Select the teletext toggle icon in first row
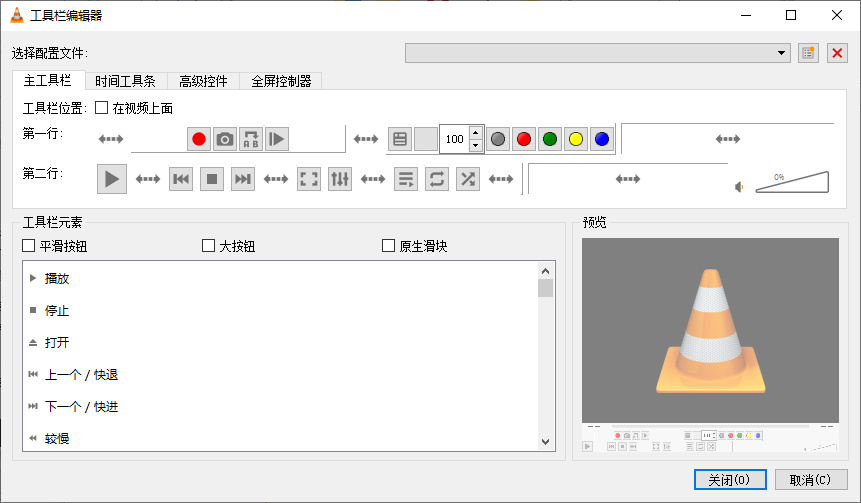This screenshot has height=503, width=861. (400, 139)
